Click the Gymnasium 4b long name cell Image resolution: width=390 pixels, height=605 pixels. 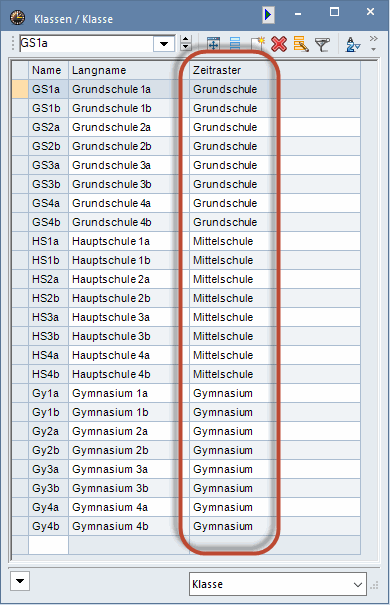129,526
